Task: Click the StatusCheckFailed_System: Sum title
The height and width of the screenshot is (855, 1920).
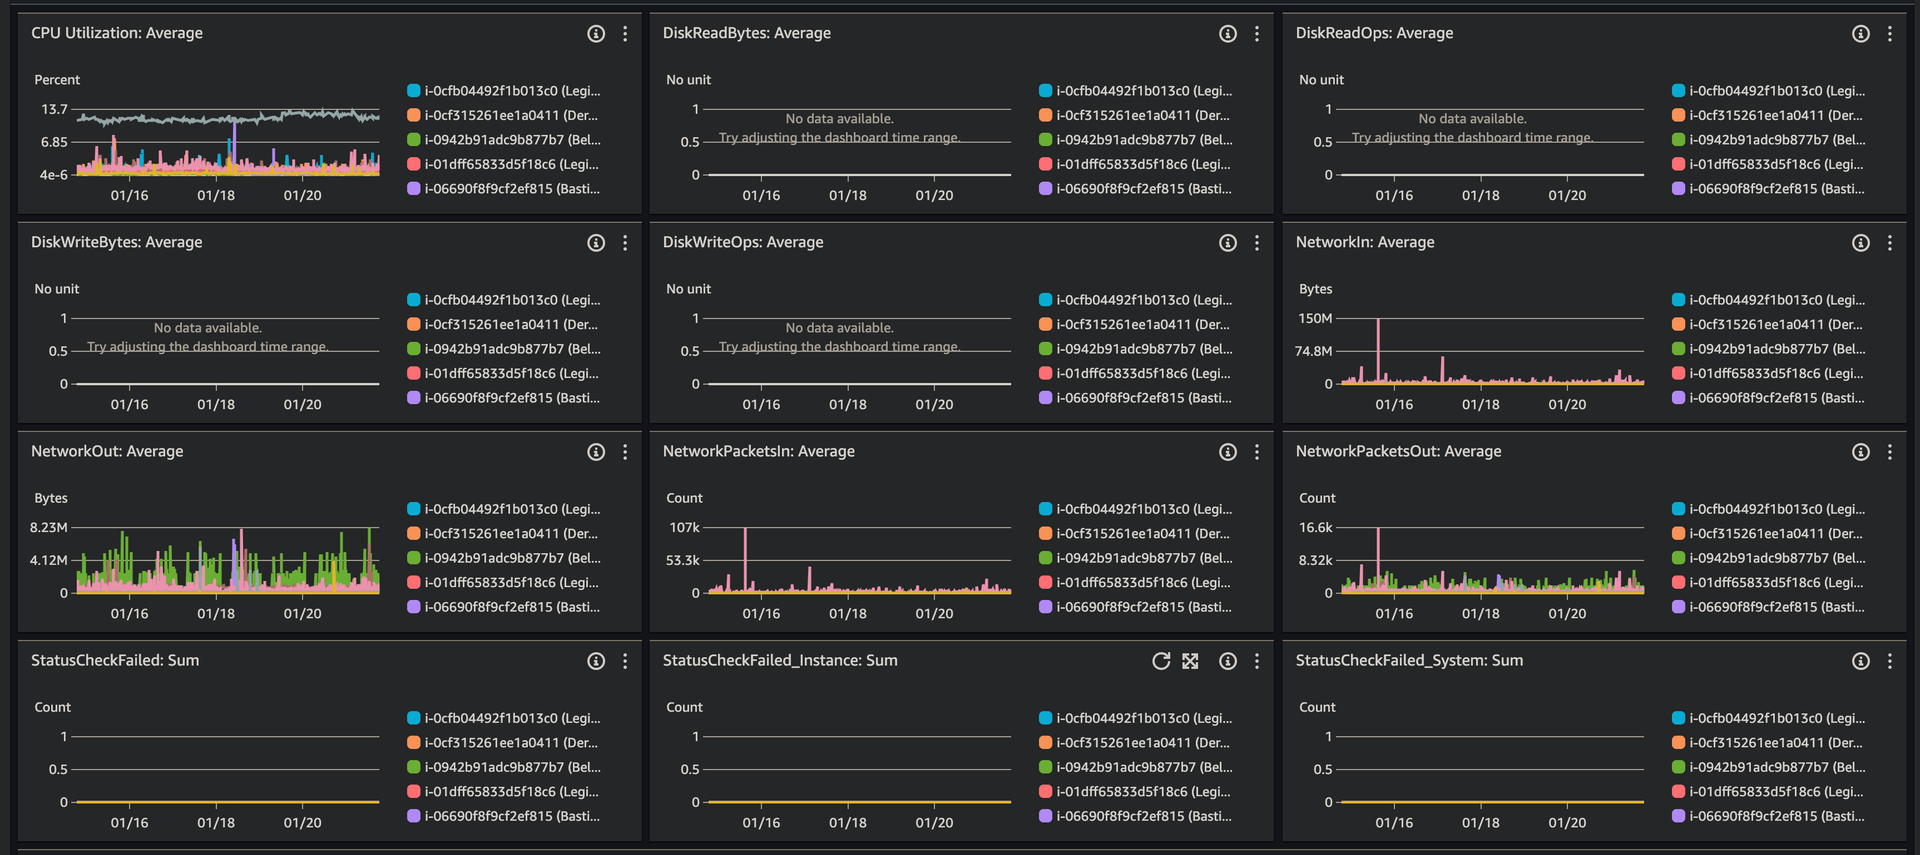Action: (1410, 660)
